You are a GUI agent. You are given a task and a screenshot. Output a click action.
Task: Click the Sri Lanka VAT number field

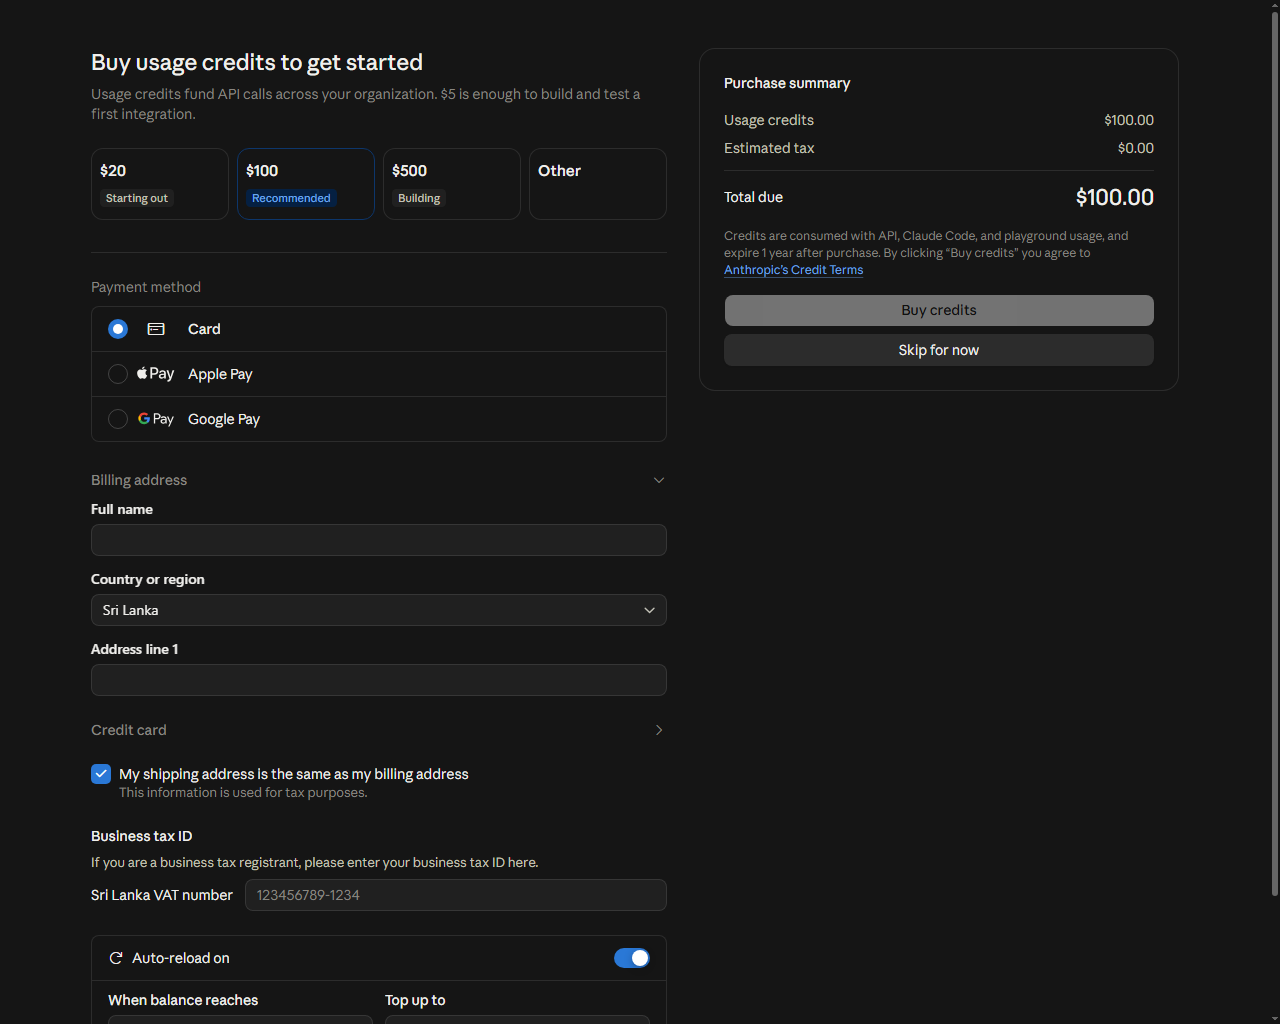click(x=456, y=895)
